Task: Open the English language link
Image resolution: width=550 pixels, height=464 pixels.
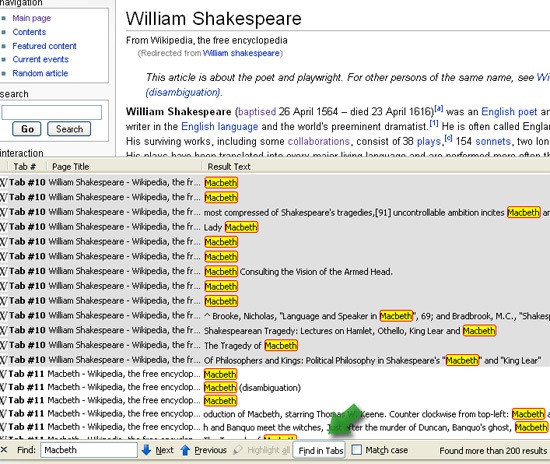Action: point(220,126)
